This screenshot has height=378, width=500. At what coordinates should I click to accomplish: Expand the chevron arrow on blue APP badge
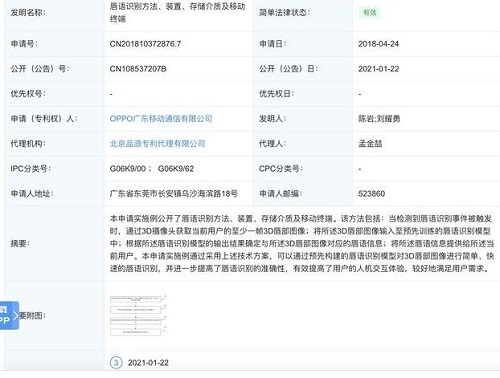point(16,315)
